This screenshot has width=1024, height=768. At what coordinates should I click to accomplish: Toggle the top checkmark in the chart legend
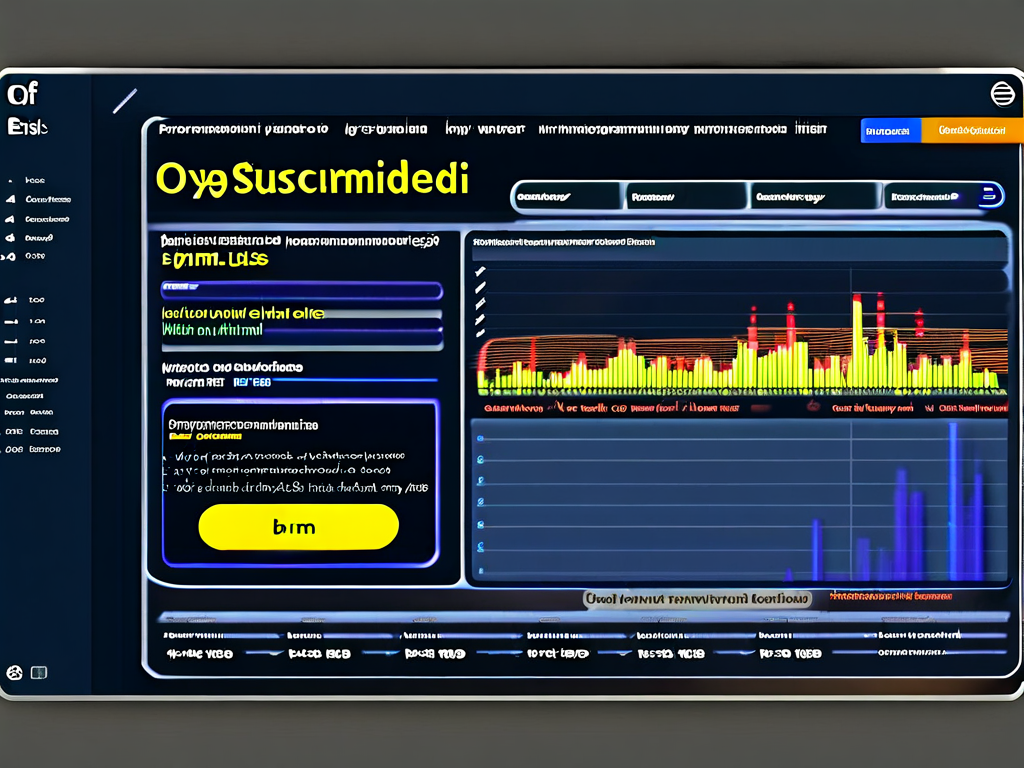pyautogui.click(x=481, y=271)
